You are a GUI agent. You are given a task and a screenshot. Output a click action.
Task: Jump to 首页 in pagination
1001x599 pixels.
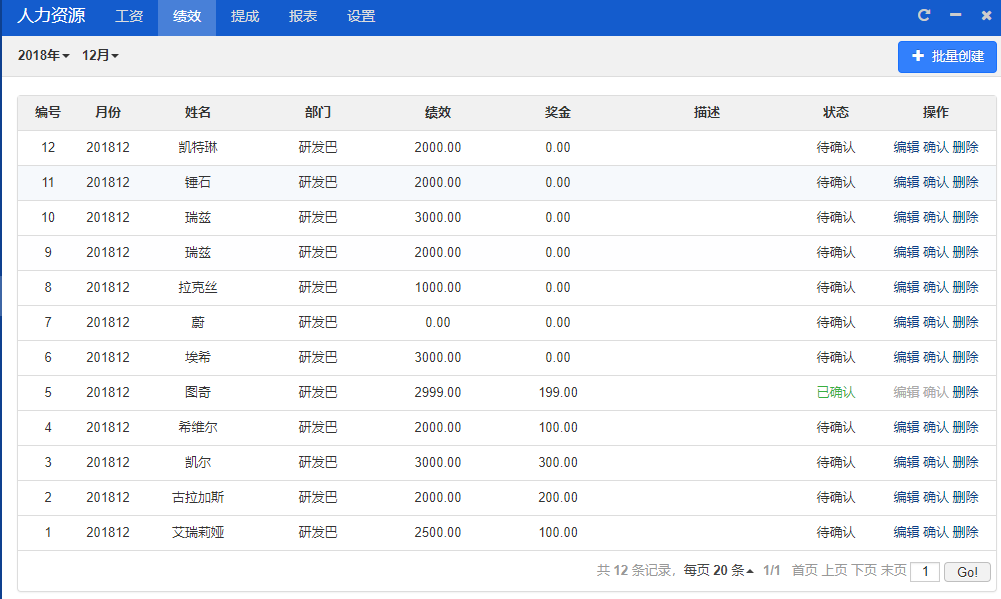click(x=804, y=570)
